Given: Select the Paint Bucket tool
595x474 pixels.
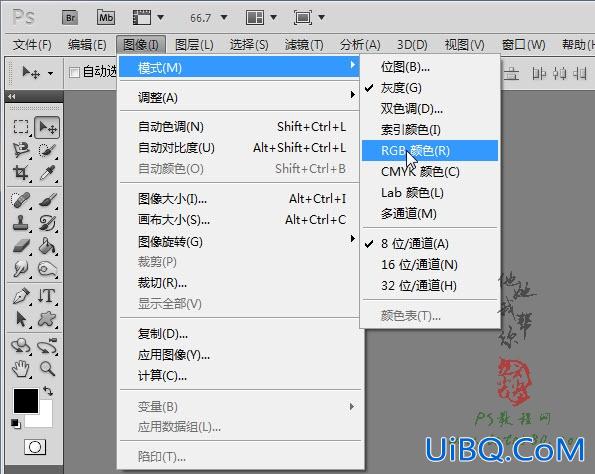Looking at the screenshot, I should [x=47, y=246].
